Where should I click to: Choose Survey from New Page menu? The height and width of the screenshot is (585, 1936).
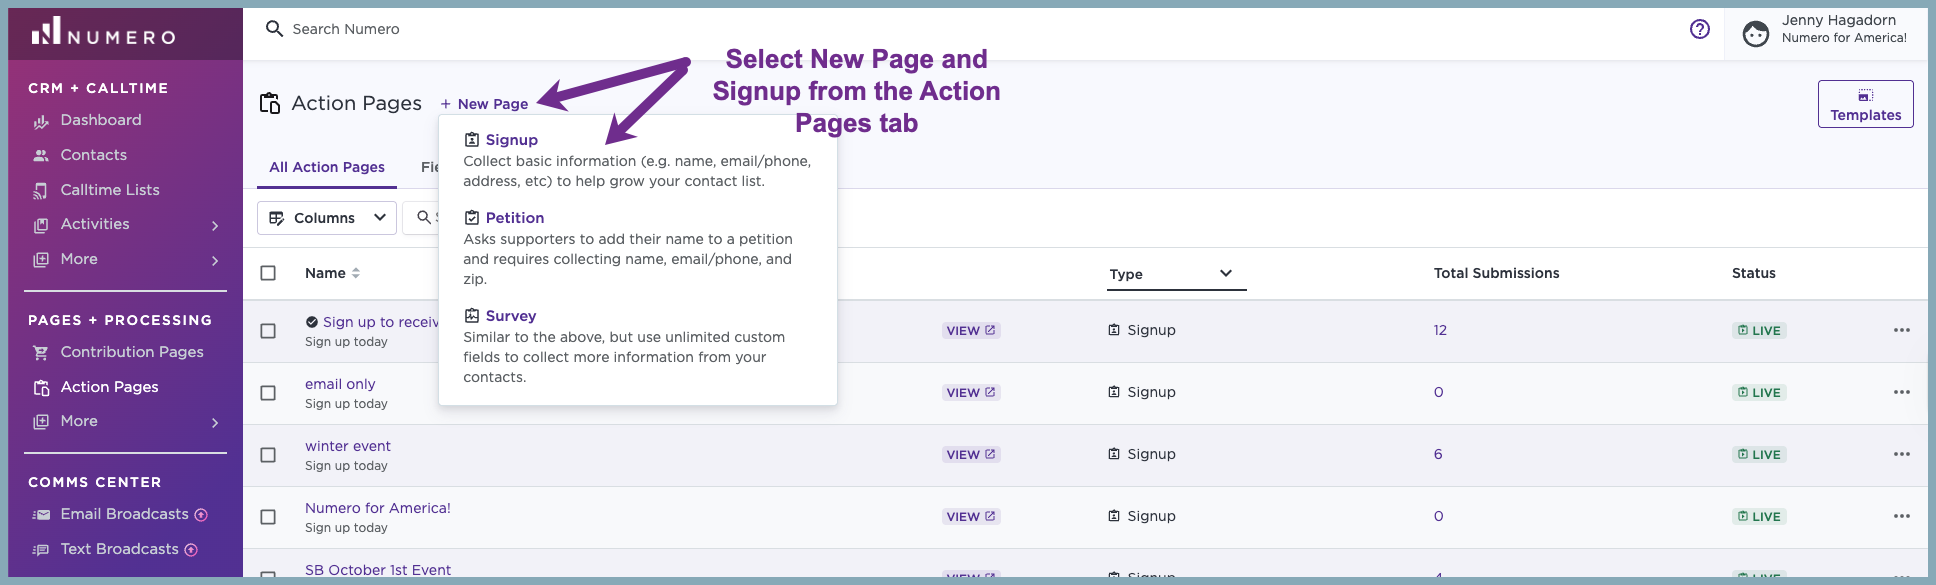(511, 316)
